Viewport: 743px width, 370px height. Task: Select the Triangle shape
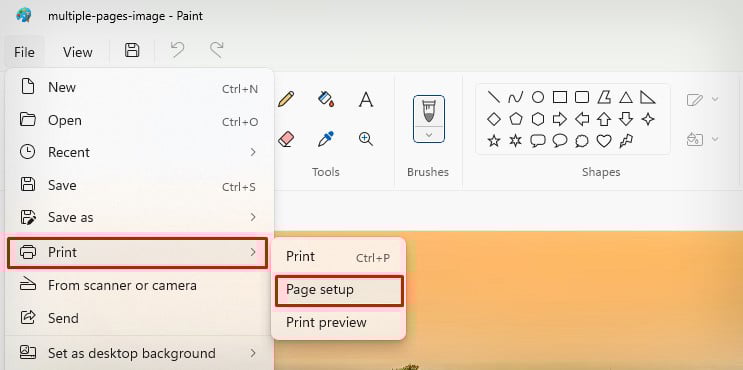click(626, 98)
